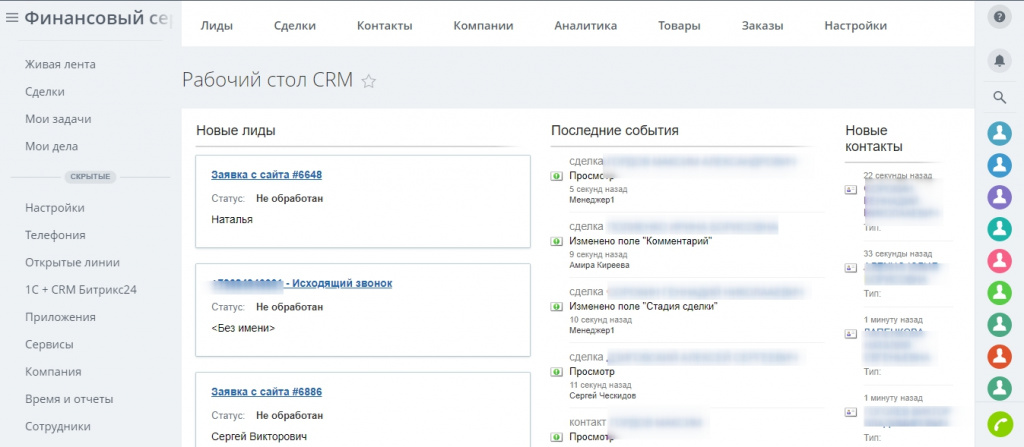Open notifications bell icon
Screen dimensions: 1024x447
pos(999,60)
